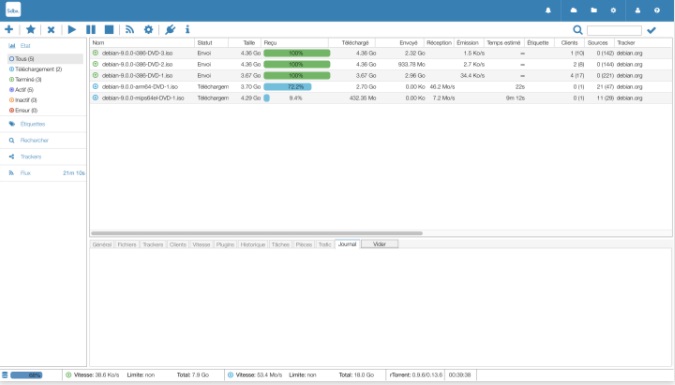Open the user account icon in the header

[638, 10]
